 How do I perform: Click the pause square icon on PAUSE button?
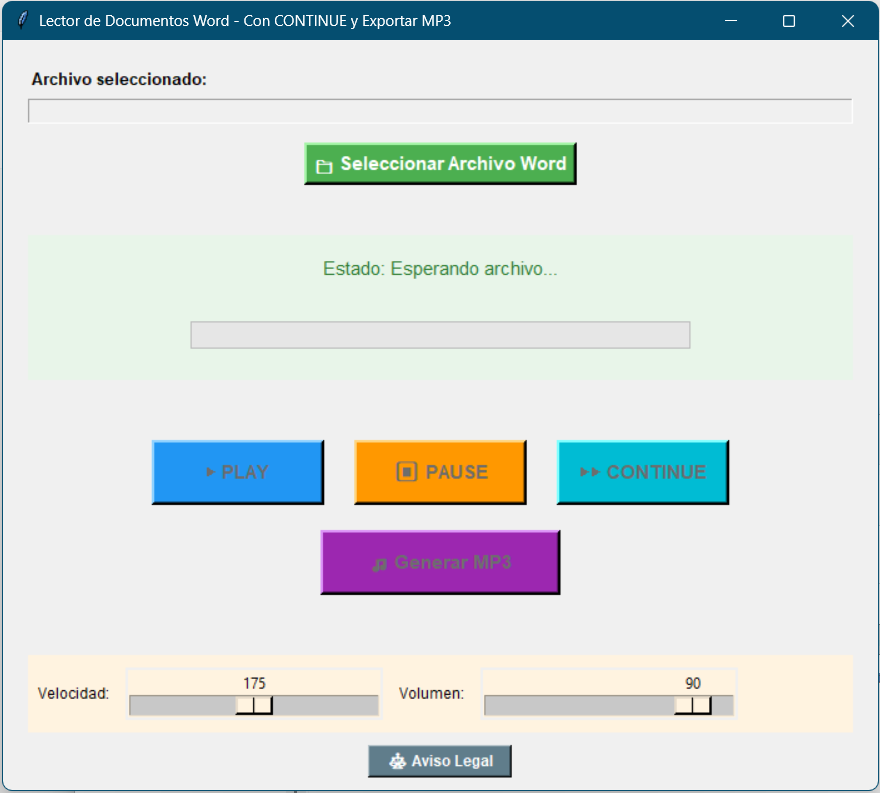pyautogui.click(x=407, y=471)
